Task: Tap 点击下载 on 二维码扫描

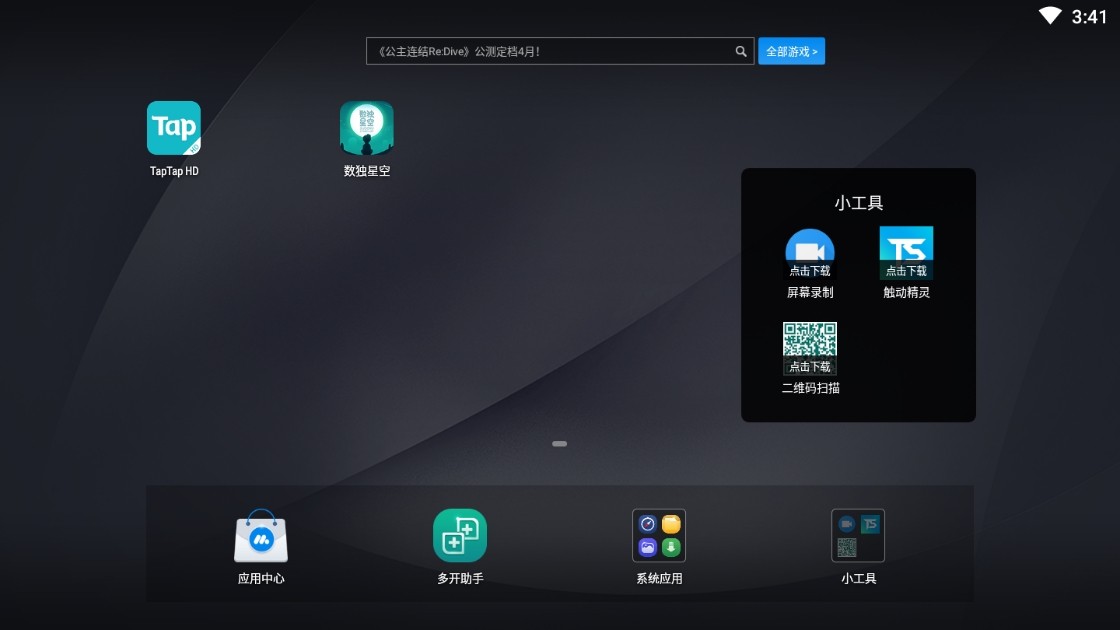Action: [810, 367]
